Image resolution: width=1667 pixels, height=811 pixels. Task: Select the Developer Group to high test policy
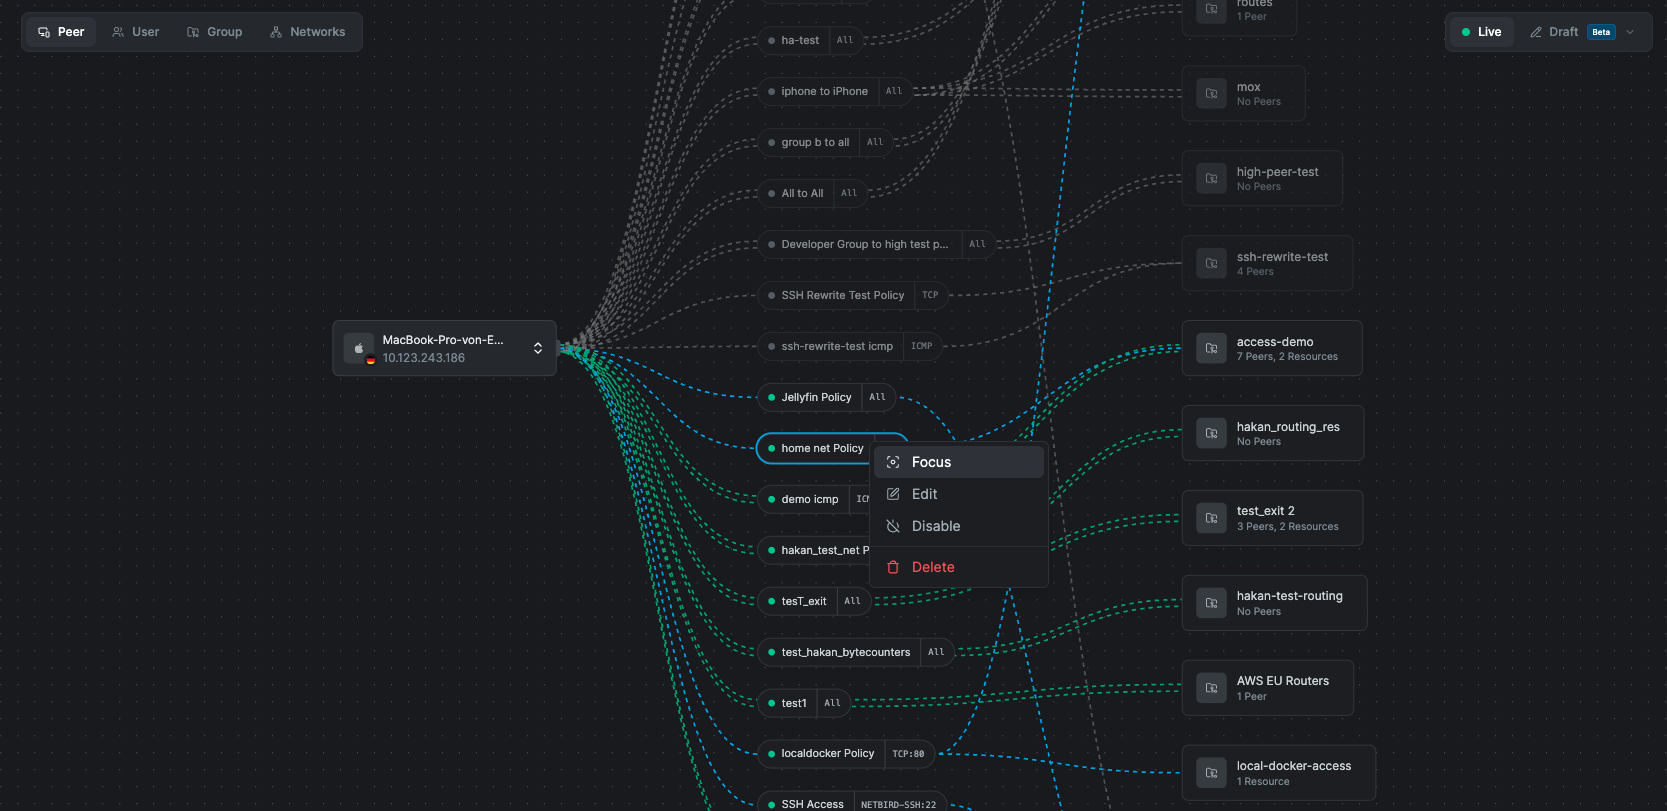point(876,244)
